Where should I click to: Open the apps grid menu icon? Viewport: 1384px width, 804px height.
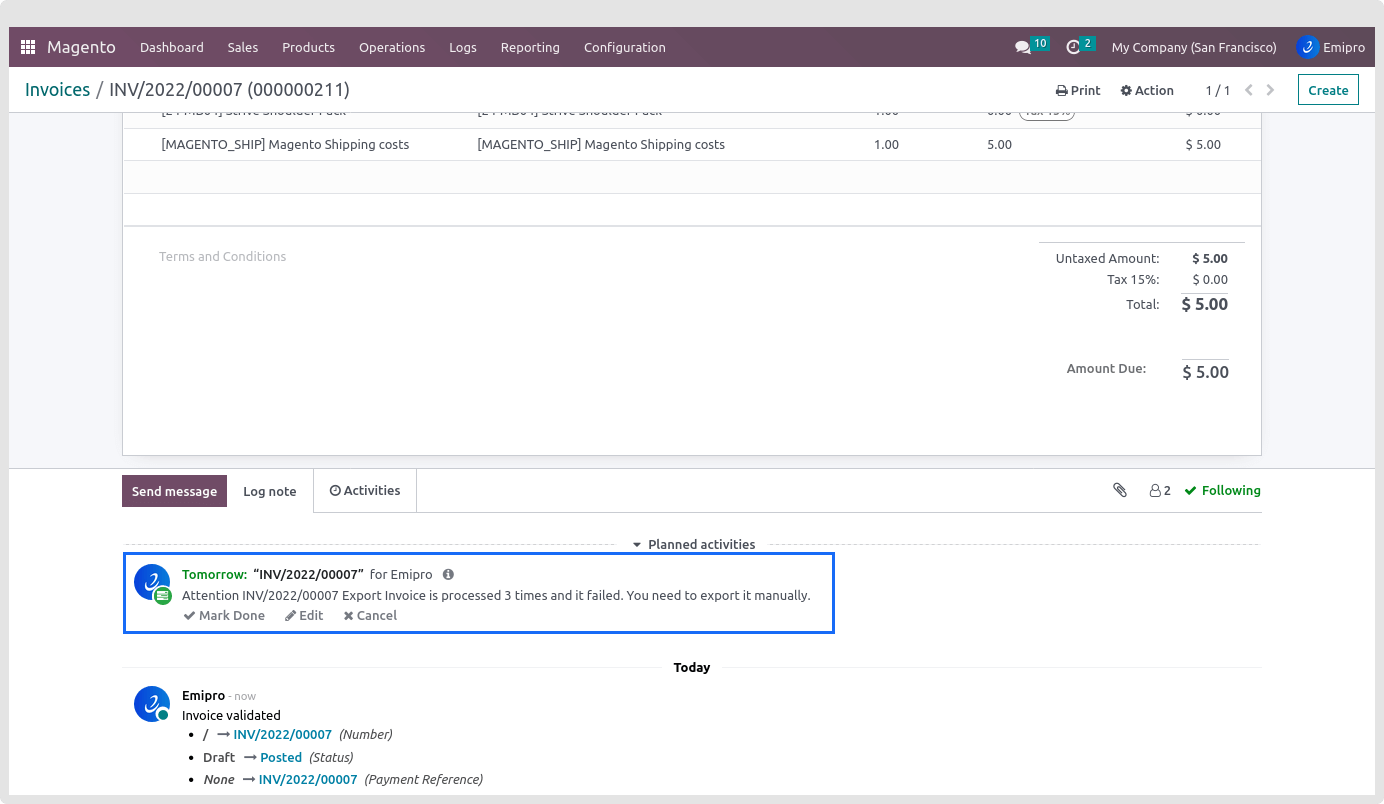click(x=28, y=47)
